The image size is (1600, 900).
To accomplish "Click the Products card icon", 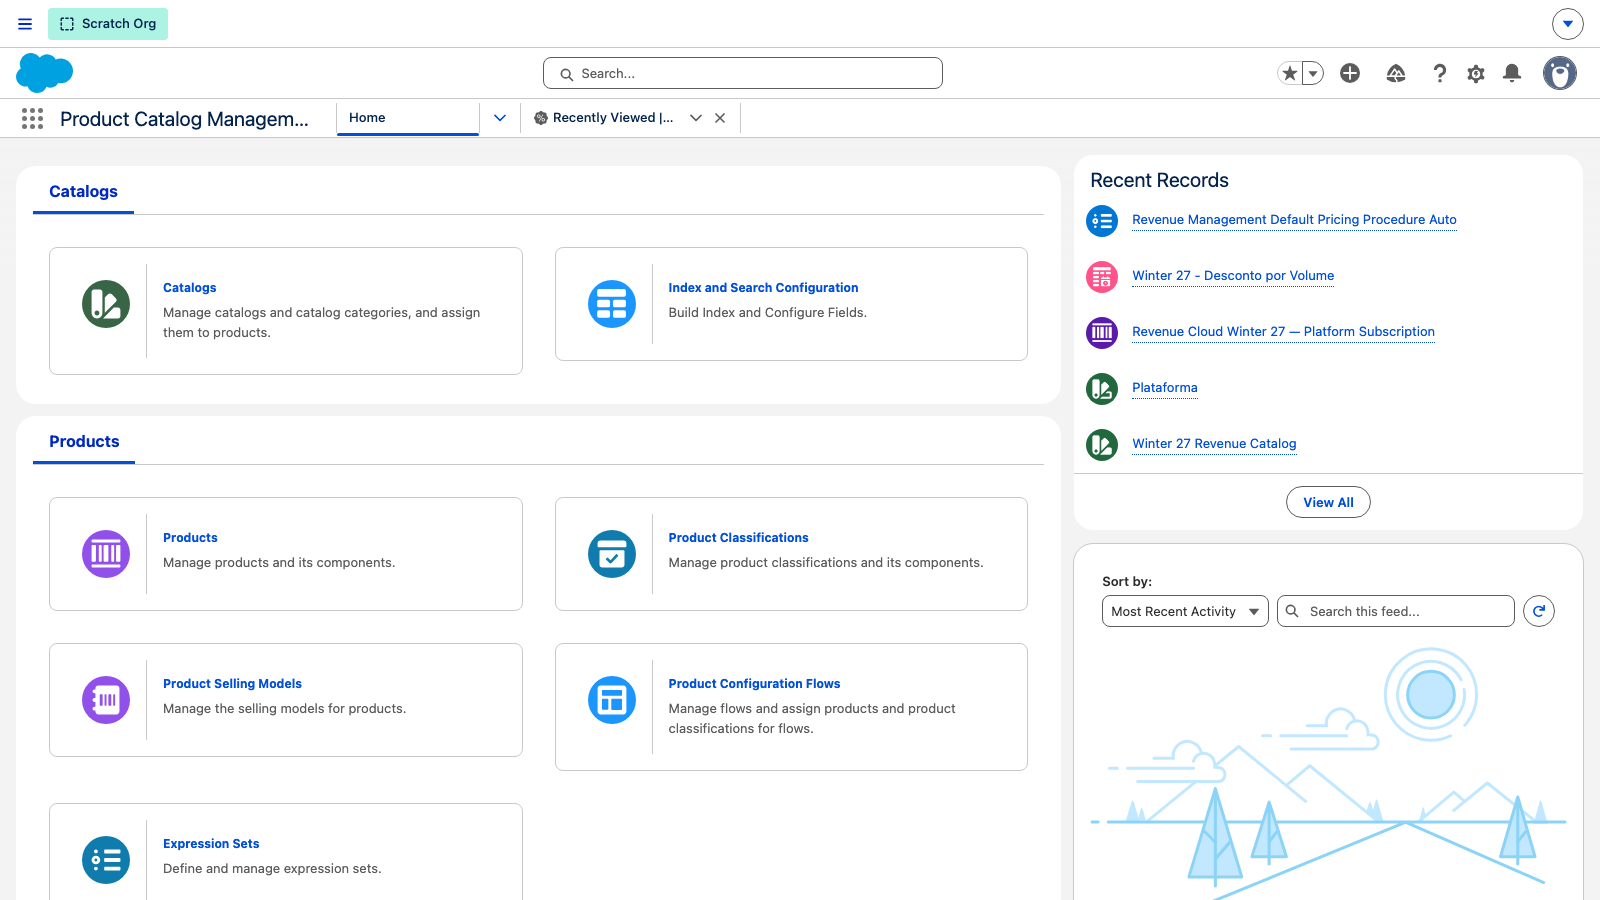I will click(x=106, y=554).
